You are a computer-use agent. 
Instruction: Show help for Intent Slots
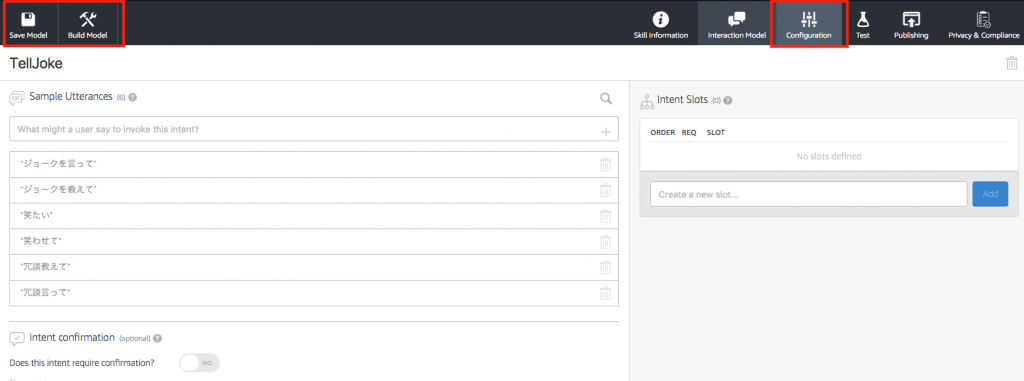pos(728,101)
